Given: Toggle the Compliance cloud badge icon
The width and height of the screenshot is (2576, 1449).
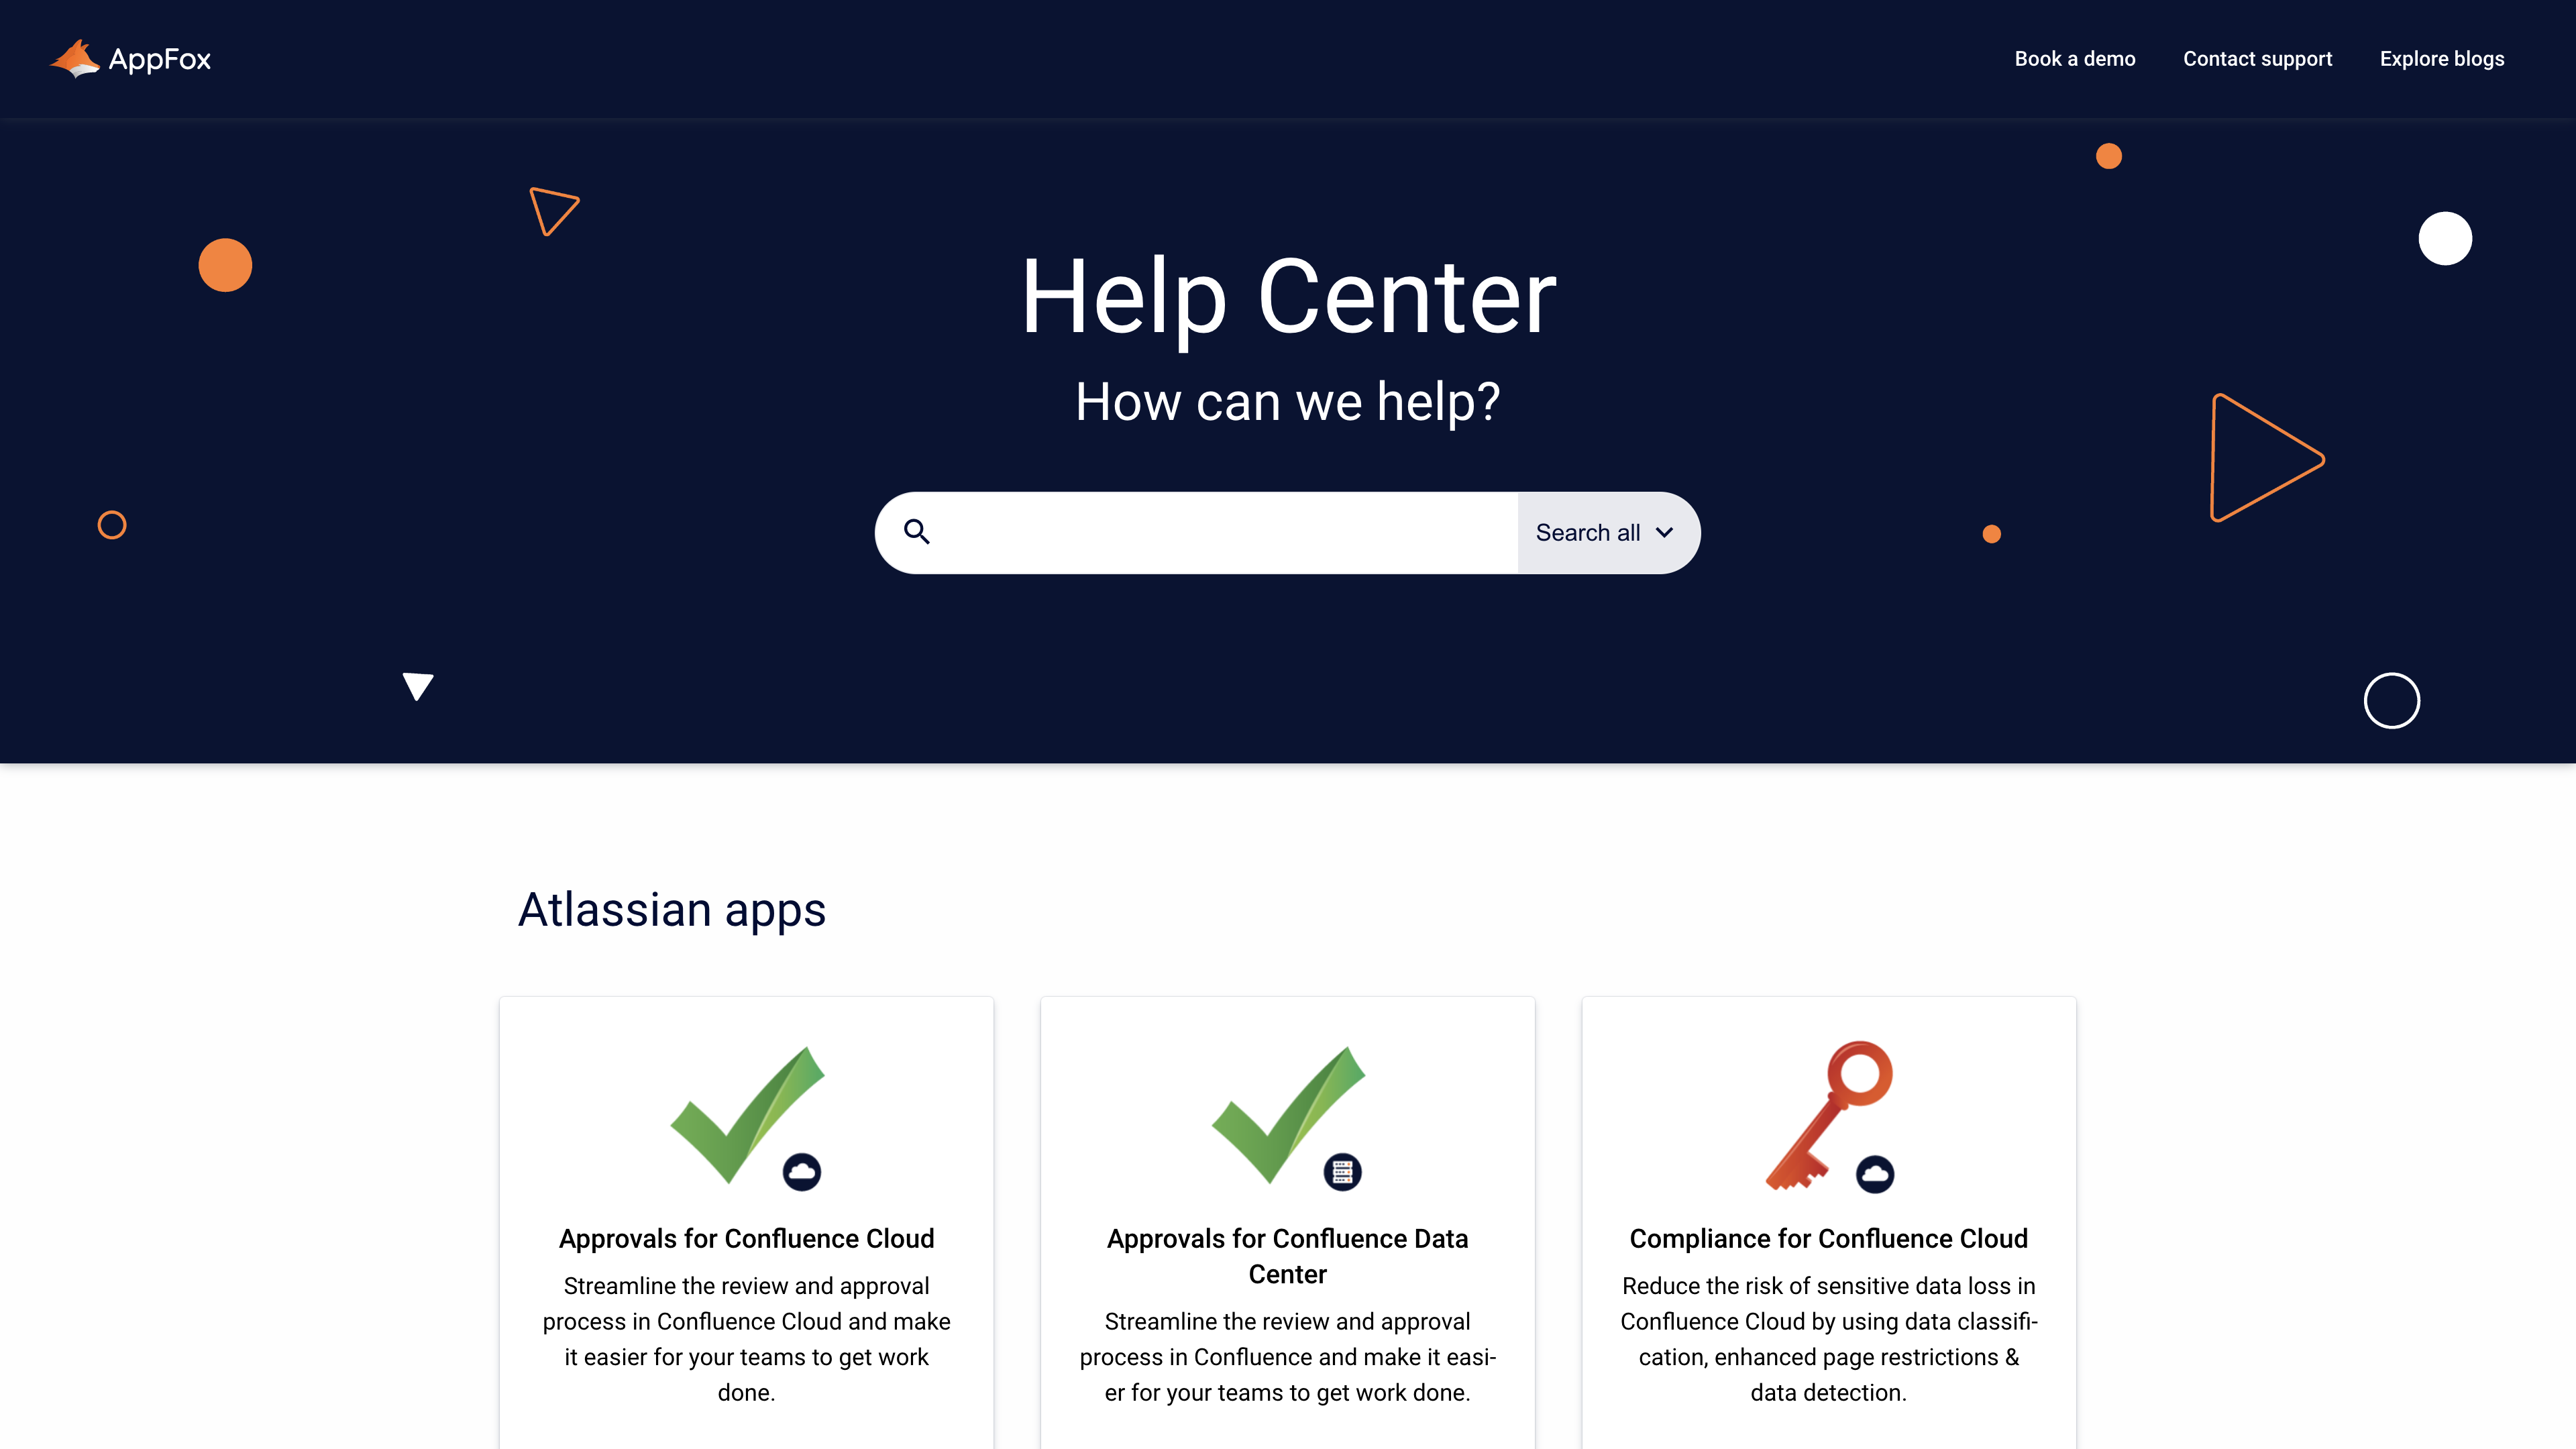Looking at the screenshot, I should [1876, 1173].
